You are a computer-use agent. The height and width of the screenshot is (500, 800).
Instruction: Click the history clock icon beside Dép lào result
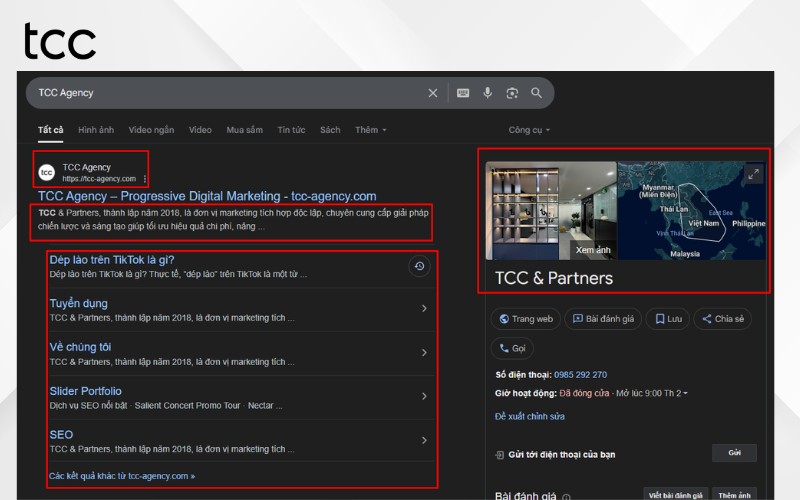(419, 266)
